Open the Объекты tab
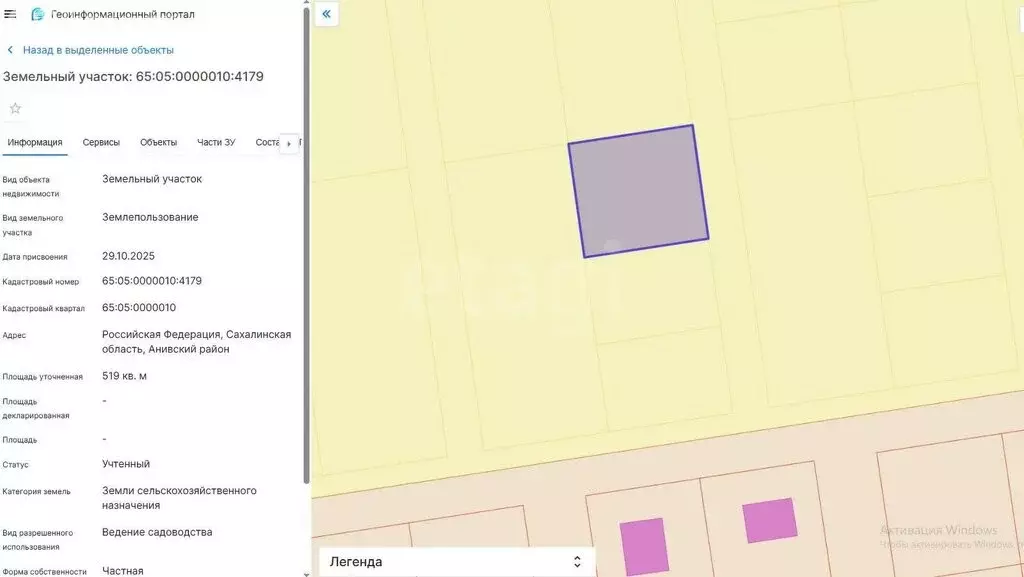 158,142
